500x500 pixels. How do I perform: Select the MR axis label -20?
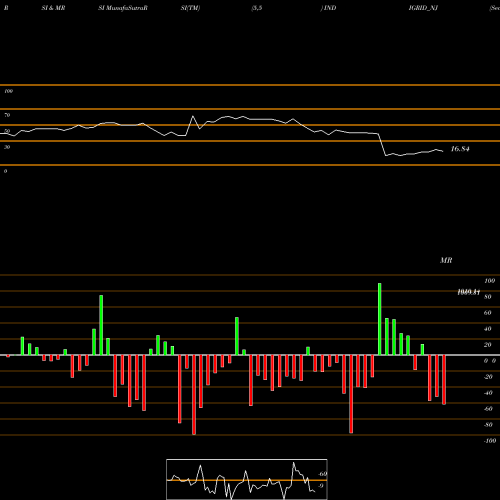[x=488, y=377]
